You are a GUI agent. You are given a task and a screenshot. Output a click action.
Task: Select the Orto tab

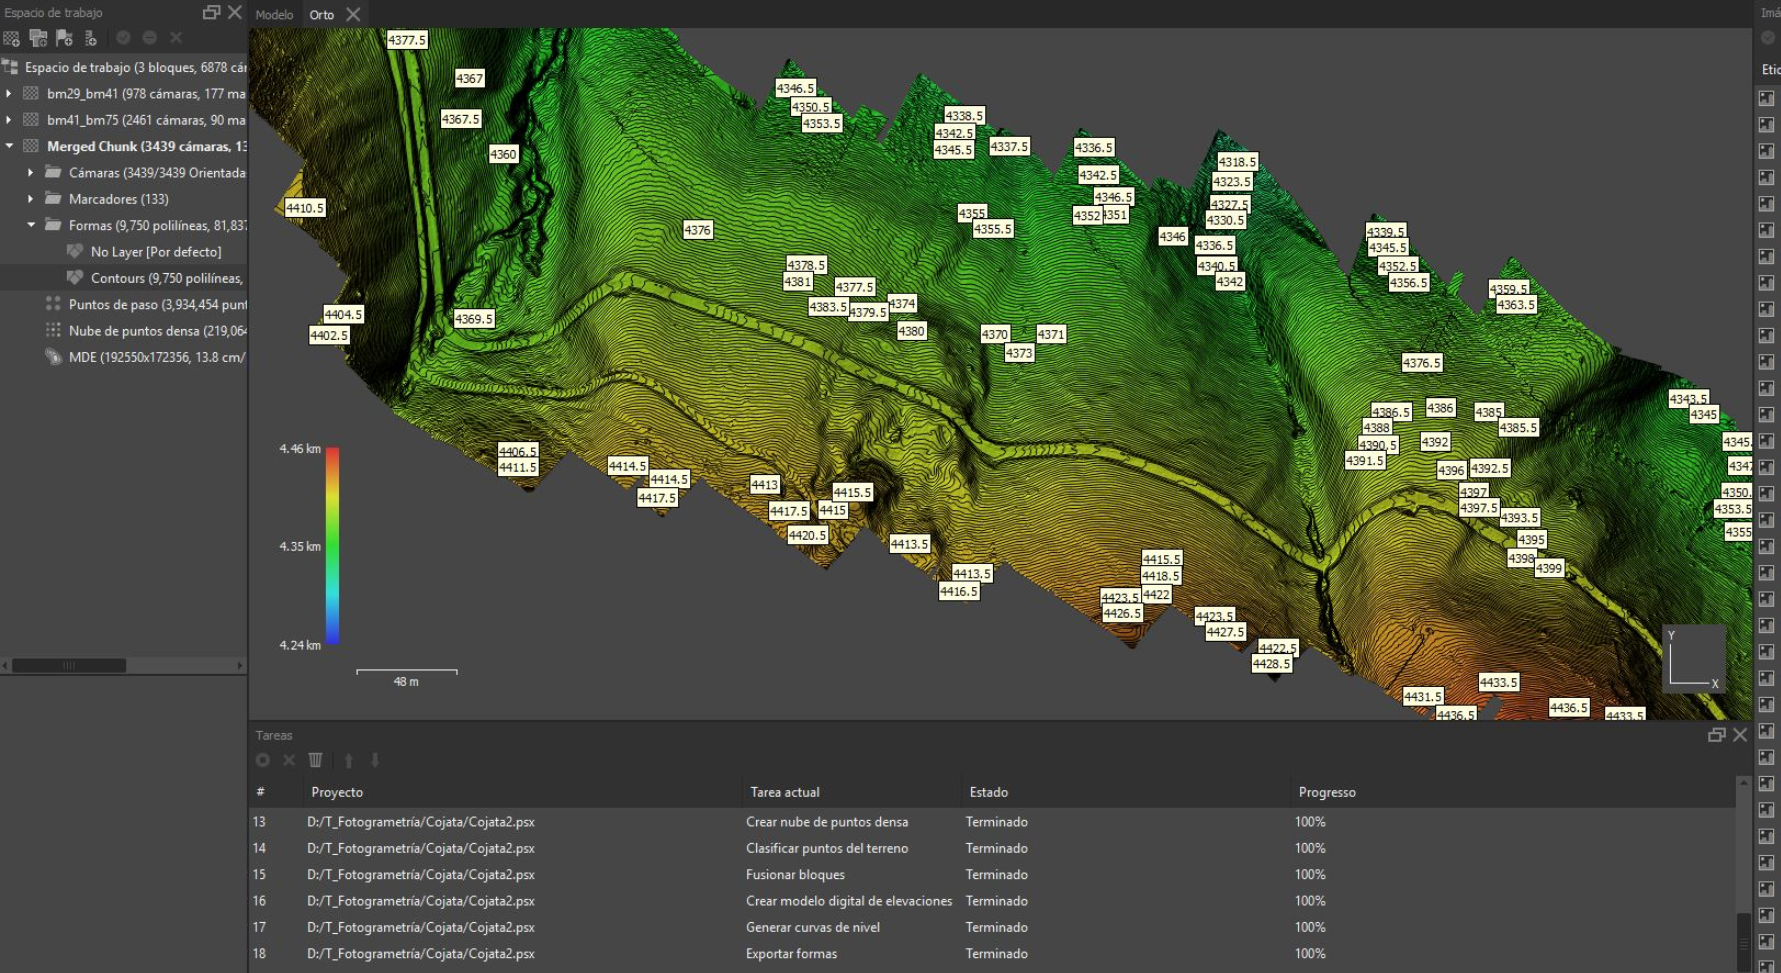pyautogui.click(x=321, y=14)
